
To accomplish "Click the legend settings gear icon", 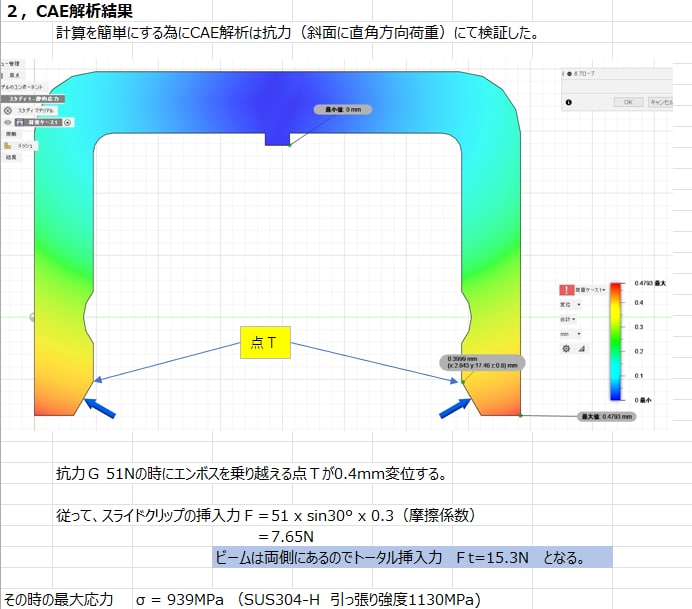I will tap(566, 349).
